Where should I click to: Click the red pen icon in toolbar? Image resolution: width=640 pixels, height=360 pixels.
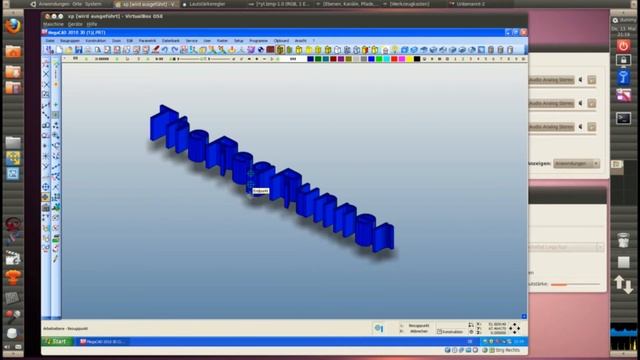click(156, 50)
